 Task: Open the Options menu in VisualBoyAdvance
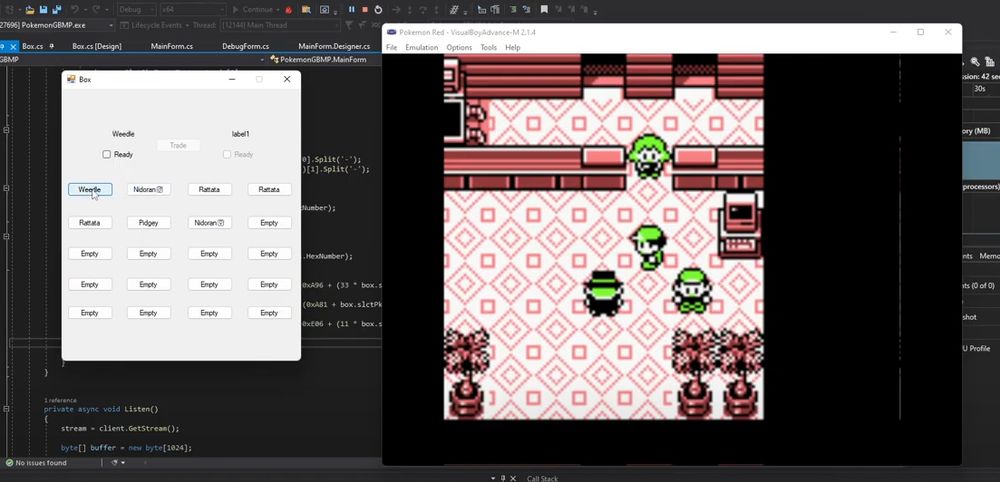point(459,47)
